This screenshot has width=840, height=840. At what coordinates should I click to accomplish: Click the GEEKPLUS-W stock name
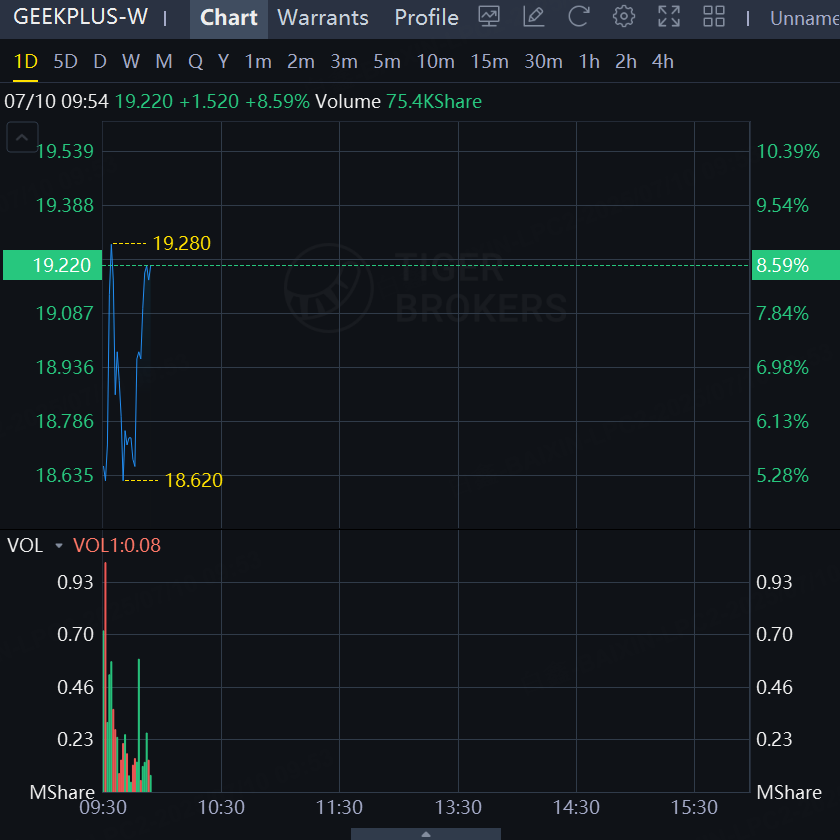80,17
